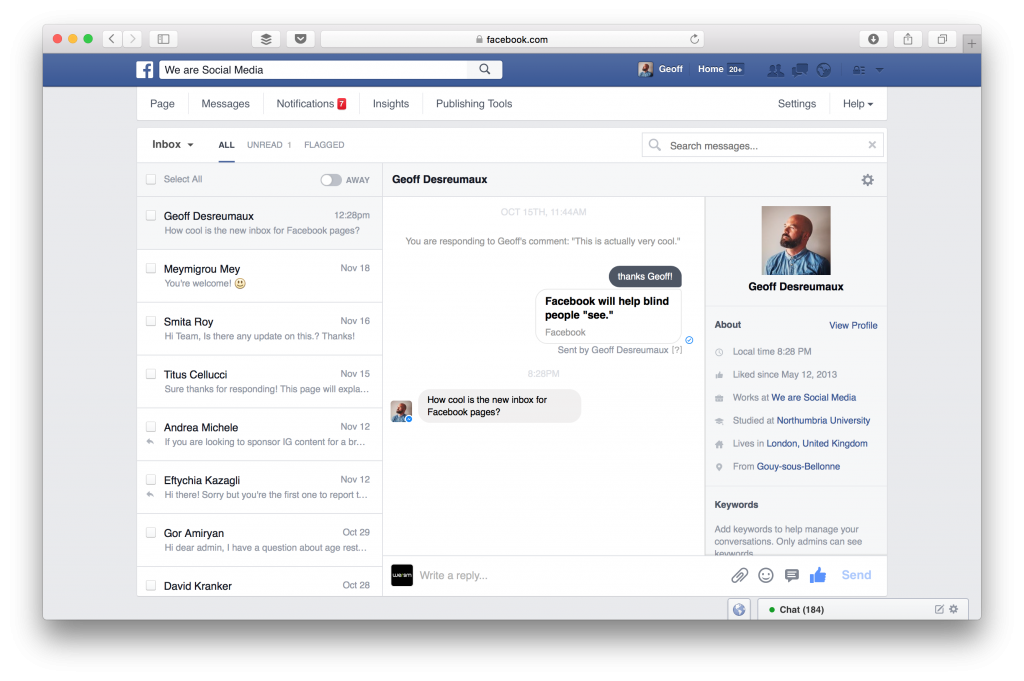Expand the Inbox dropdown
The height and width of the screenshot is (681, 1024).
coord(173,145)
